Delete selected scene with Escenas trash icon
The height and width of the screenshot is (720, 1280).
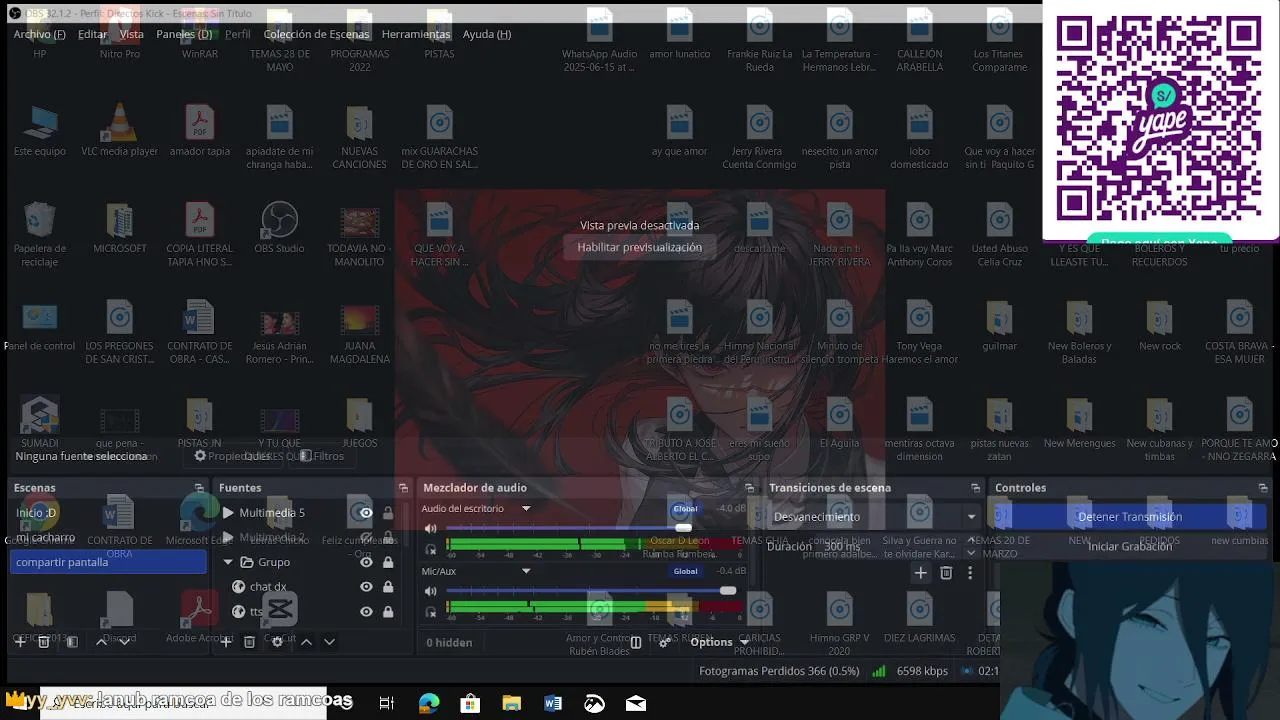(44, 642)
